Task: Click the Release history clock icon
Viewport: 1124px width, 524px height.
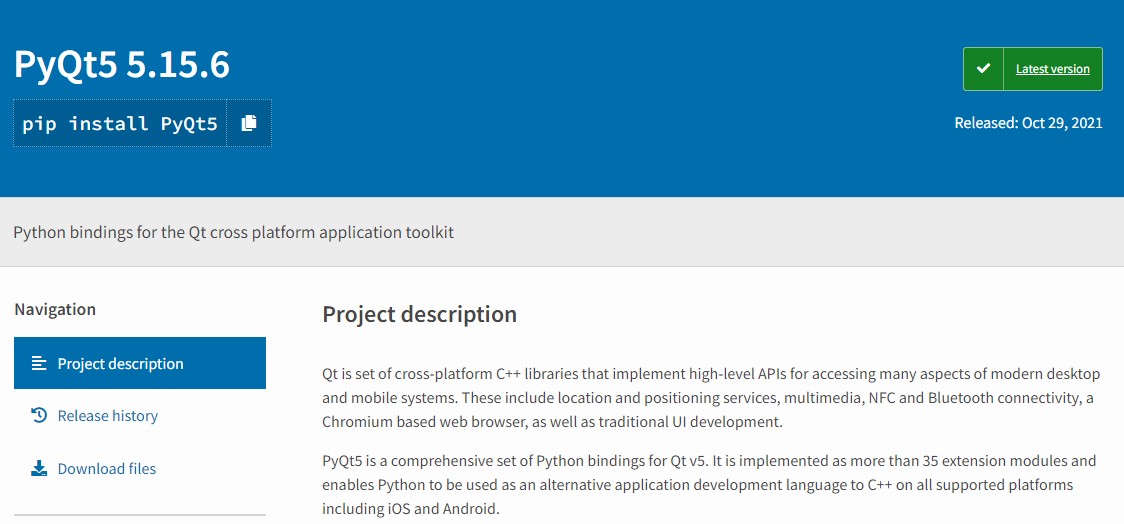Action: [39, 415]
